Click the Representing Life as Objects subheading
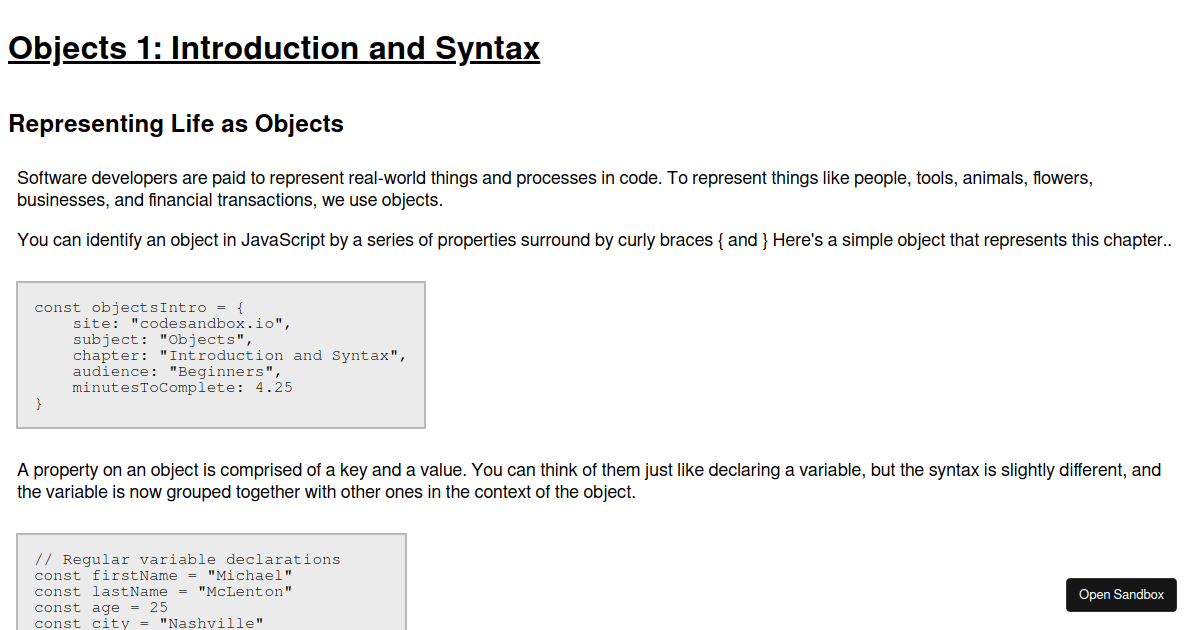 (x=176, y=123)
